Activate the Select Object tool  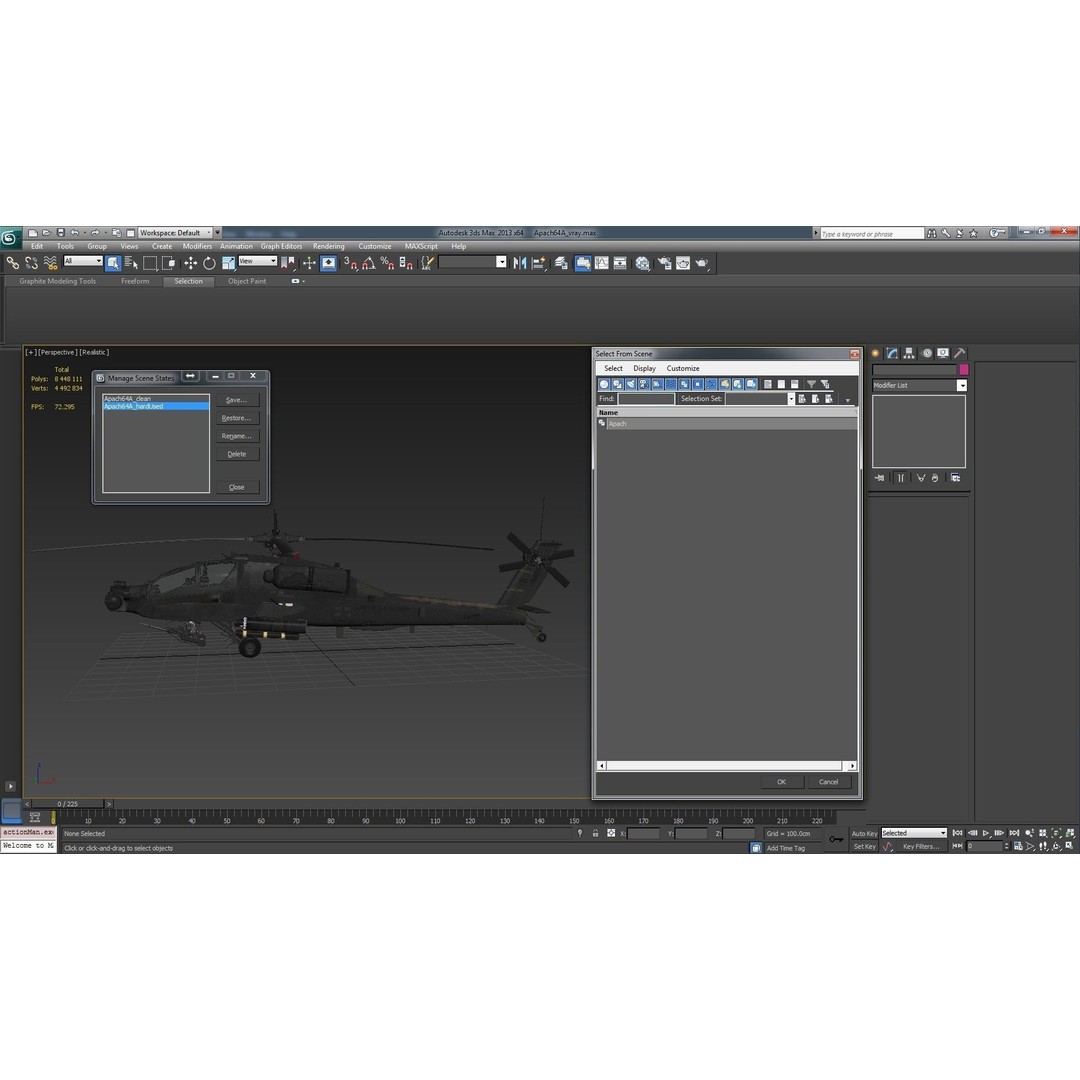(x=113, y=263)
